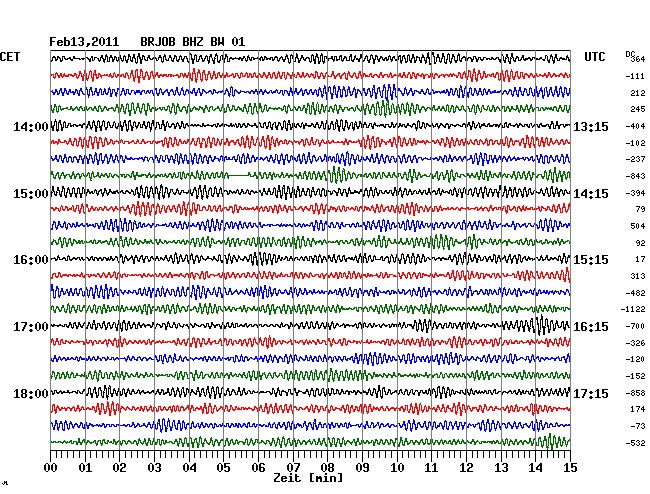650x494 pixels.
Task: Click the DC offset value -152
Action: pyautogui.click(x=635, y=376)
